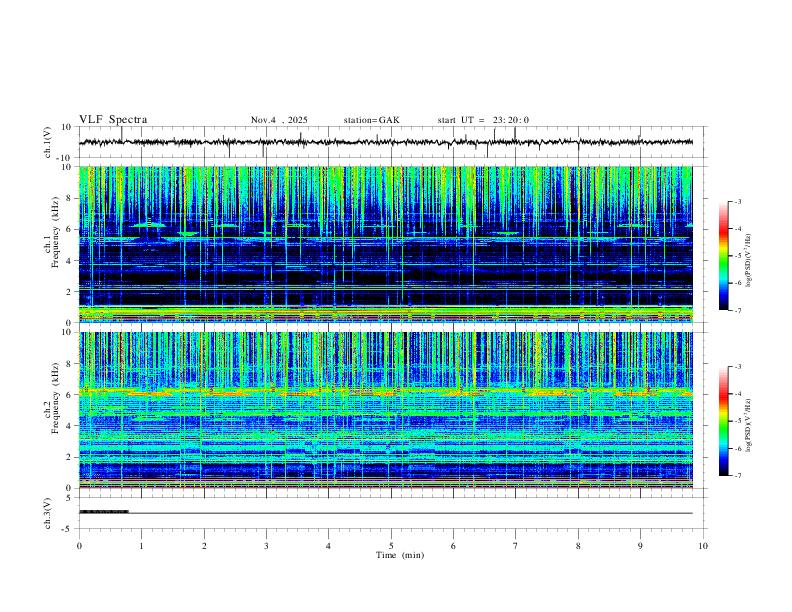Click the 'Time (min)' axis title

tap(400, 555)
